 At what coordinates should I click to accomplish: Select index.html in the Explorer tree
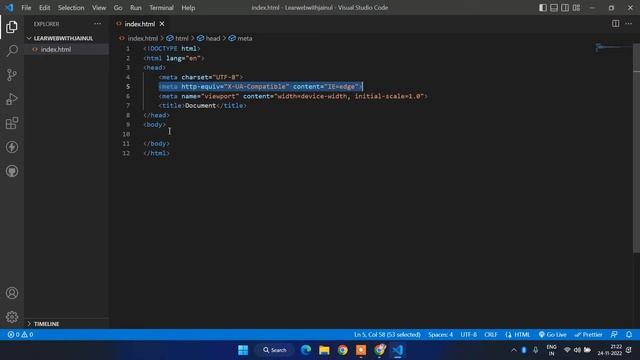tap(56, 49)
